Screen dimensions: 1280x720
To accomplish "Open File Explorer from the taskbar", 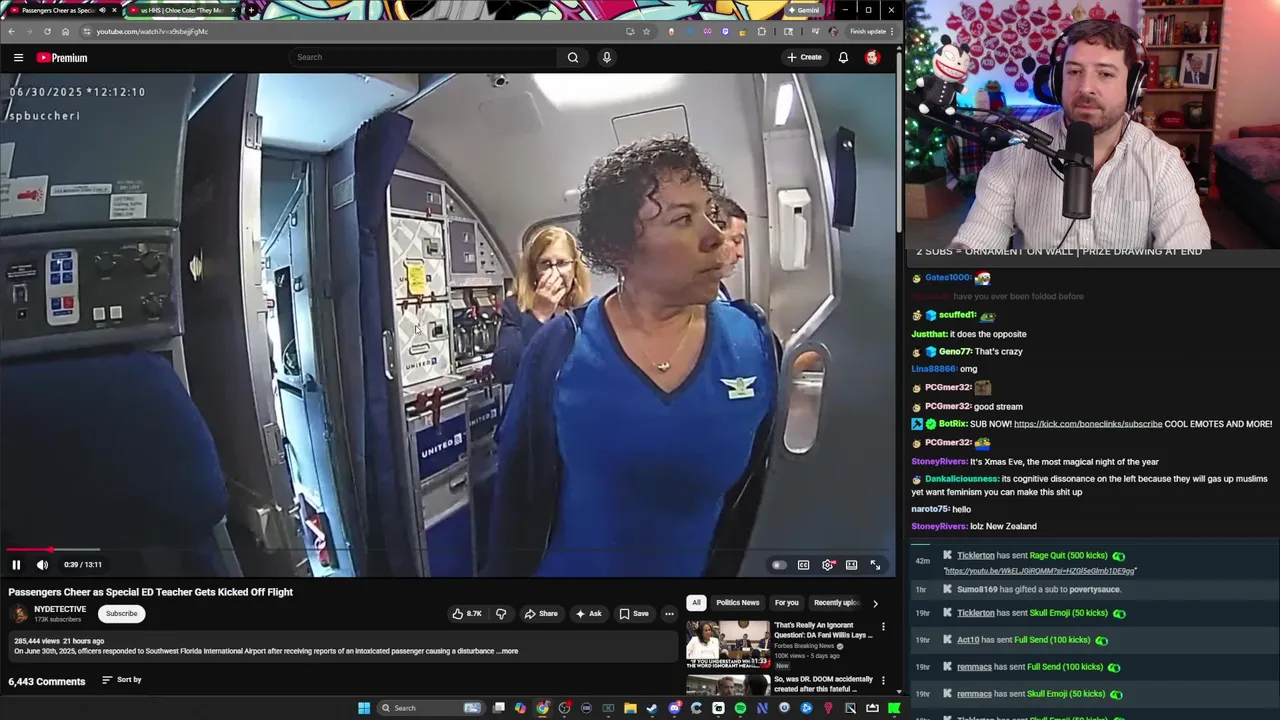I will click(x=630, y=708).
